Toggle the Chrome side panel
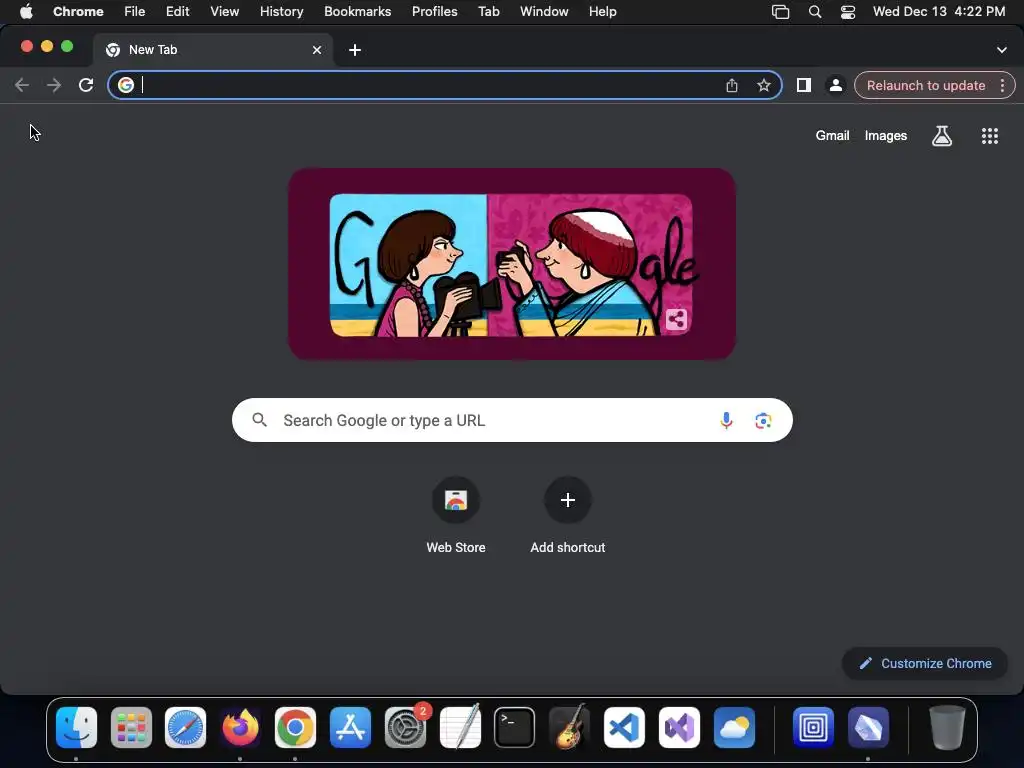The width and height of the screenshot is (1024, 768). tap(804, 86)
